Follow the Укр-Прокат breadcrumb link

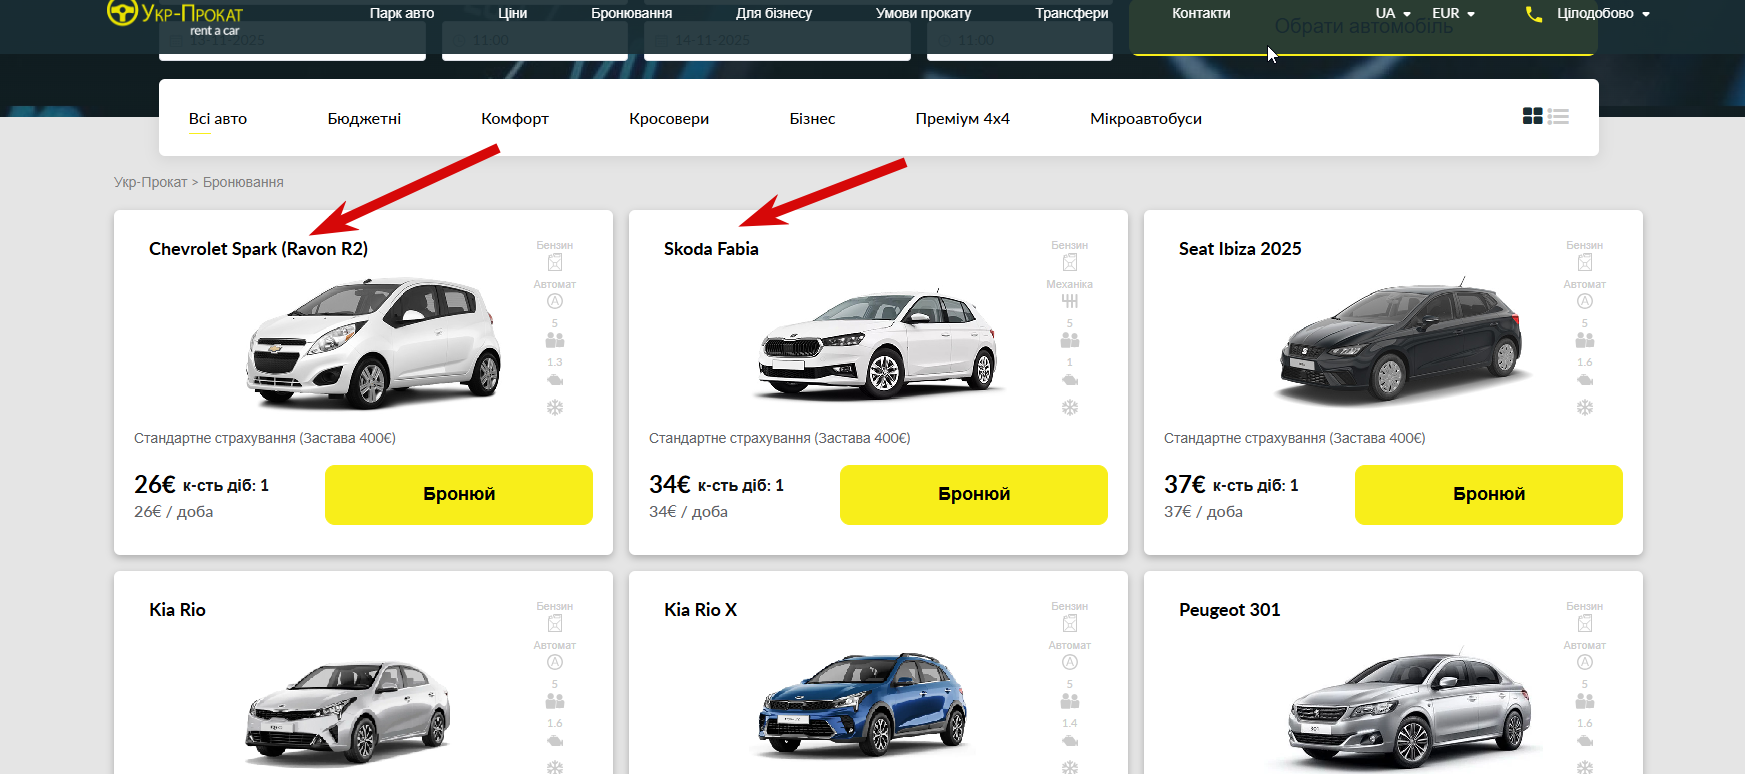[x=151, y=182]
